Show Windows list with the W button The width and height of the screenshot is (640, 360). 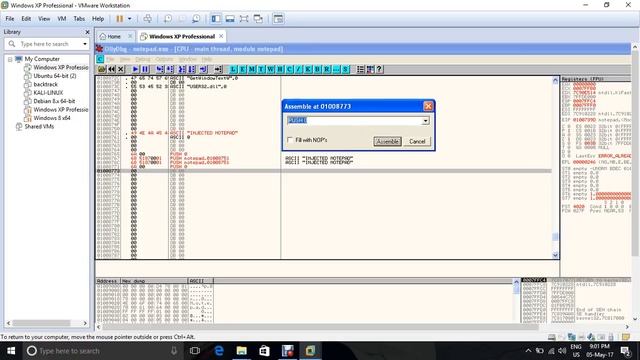(271, 69)
